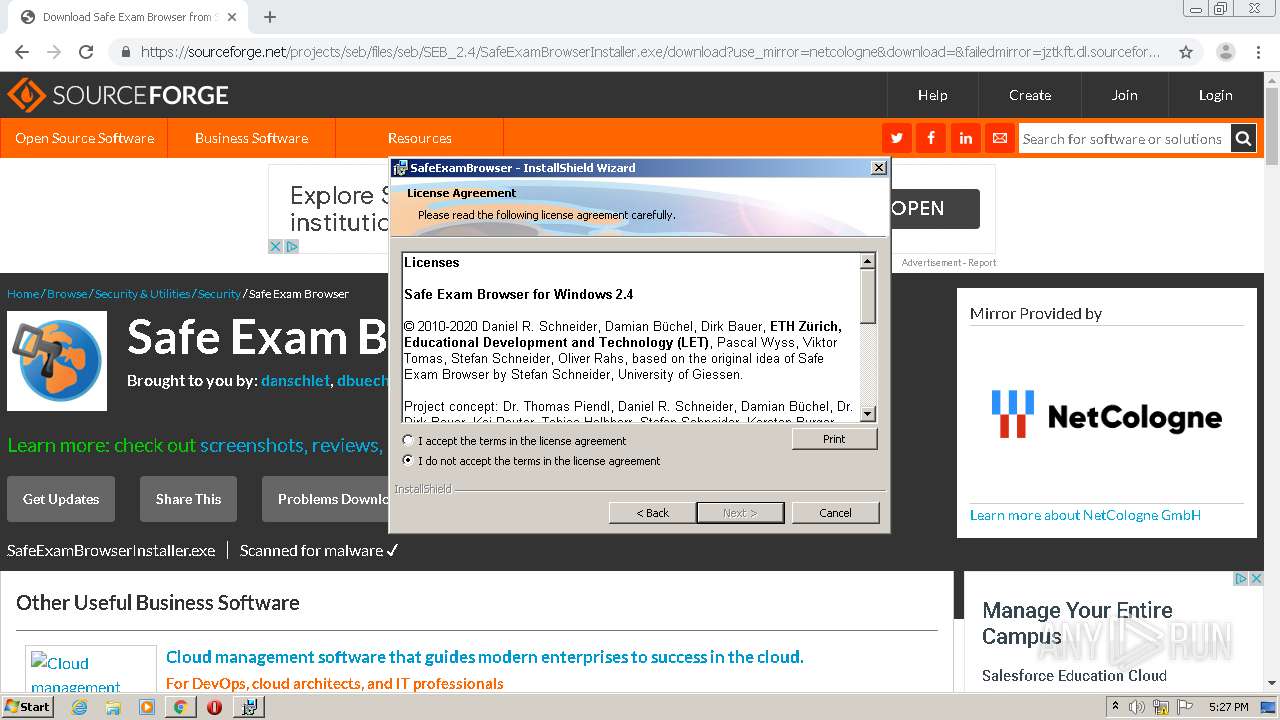The image size is (1280, 720).
Task: Open the Chrome taskbar icon
Action: point(181,707)
